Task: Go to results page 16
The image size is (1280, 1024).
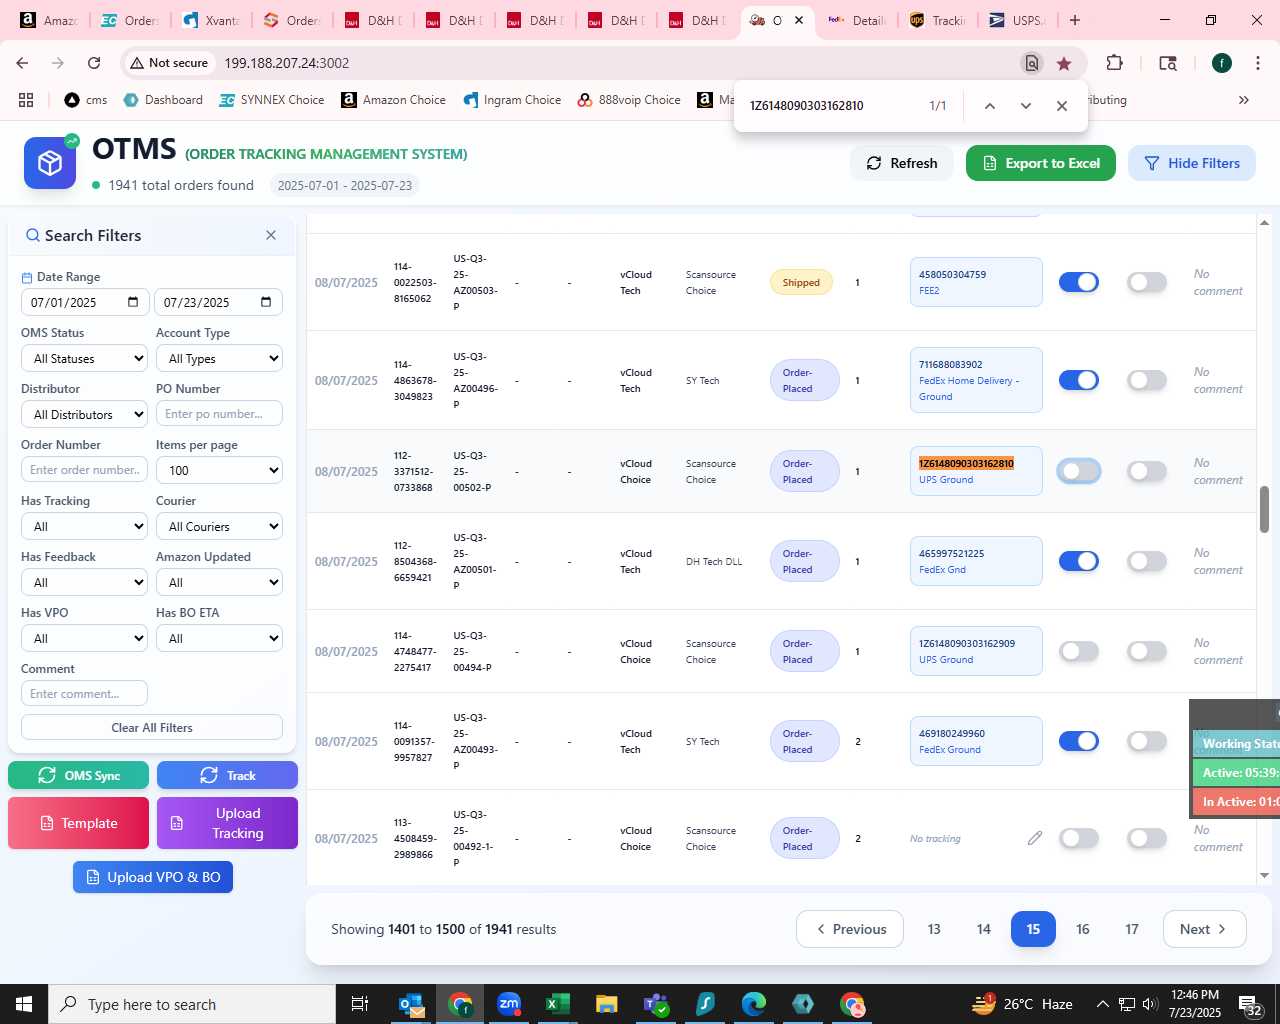Action: 1083,929
